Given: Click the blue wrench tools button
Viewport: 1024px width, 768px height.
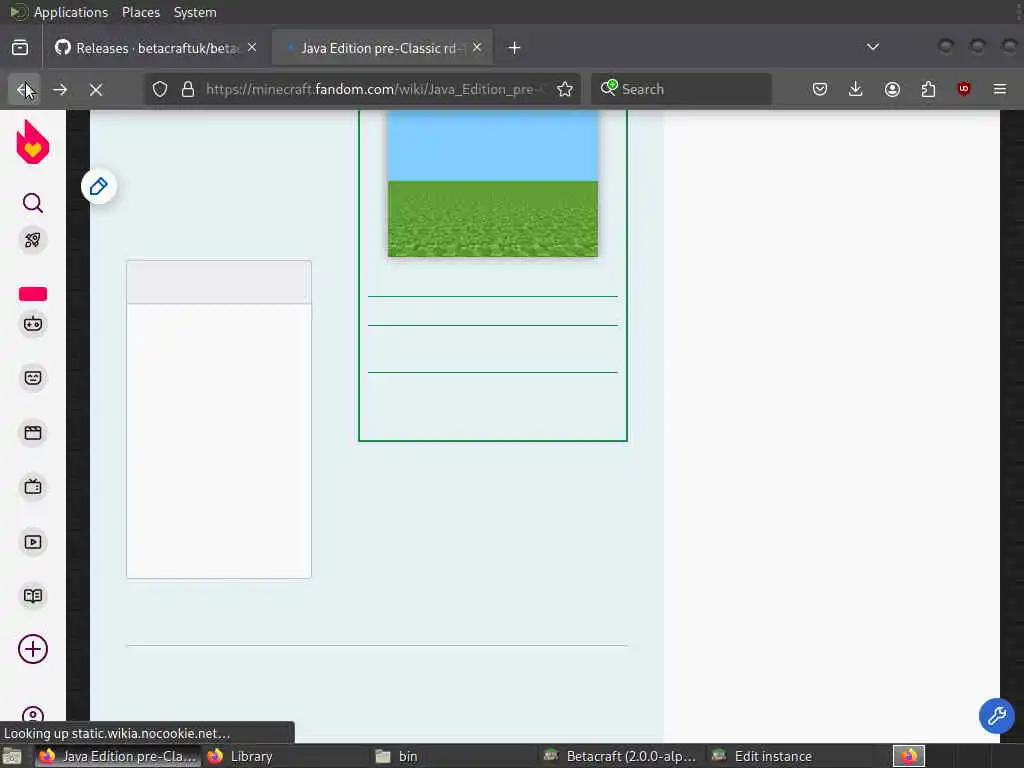Looking at the screenshot, I should click(x=996, y=716).
